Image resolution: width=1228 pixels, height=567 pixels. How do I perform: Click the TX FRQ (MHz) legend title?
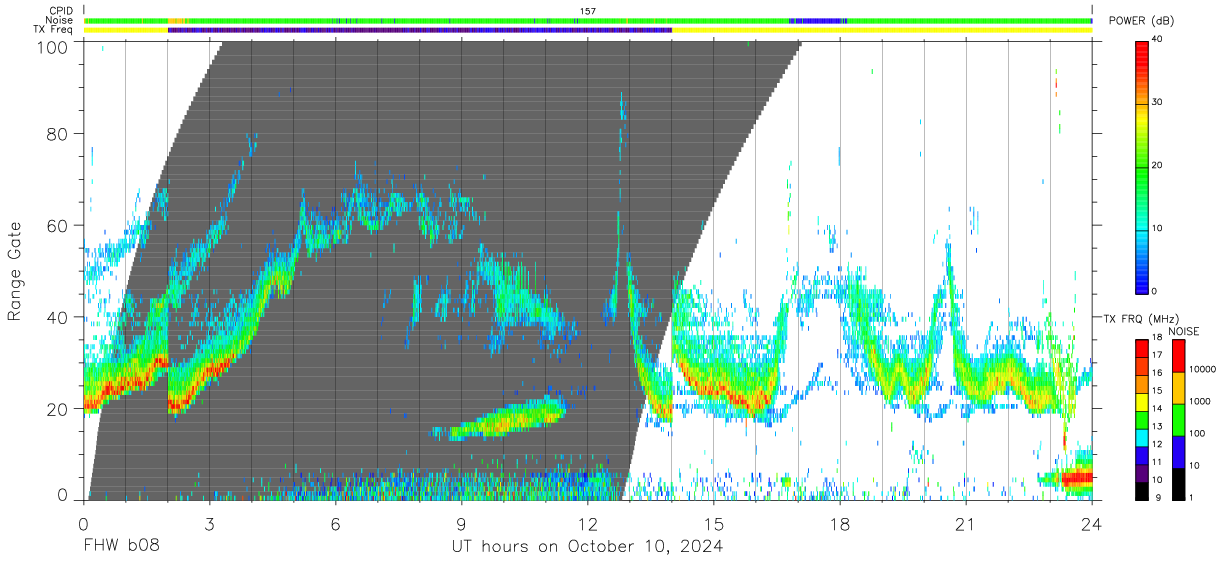(x=1141, y=318)
